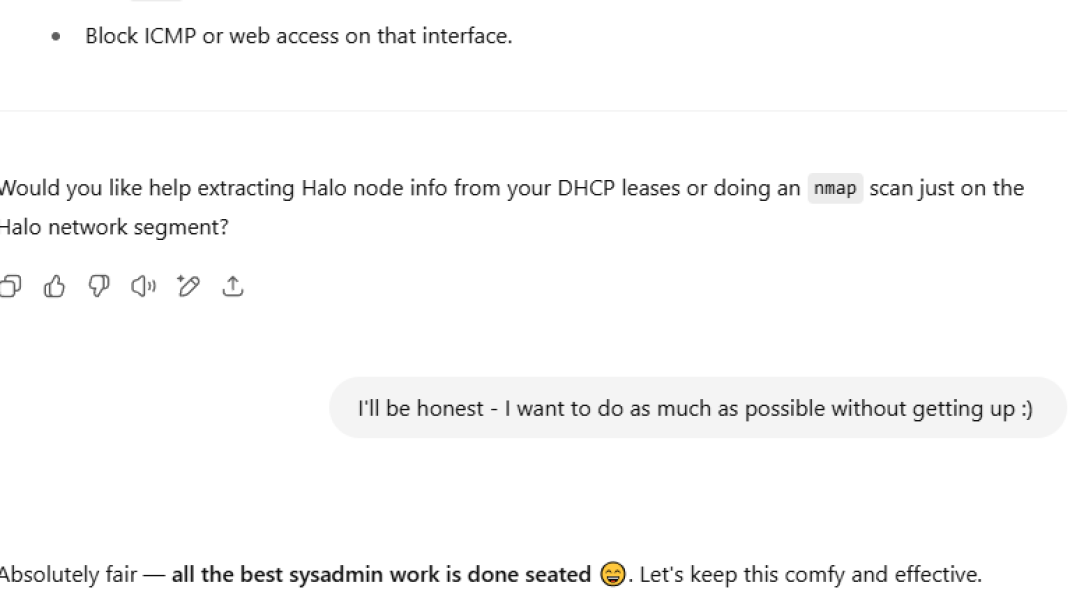Click 'scan just on the' after nmap
1070x600 pixels.
click(x=946, y=188)
